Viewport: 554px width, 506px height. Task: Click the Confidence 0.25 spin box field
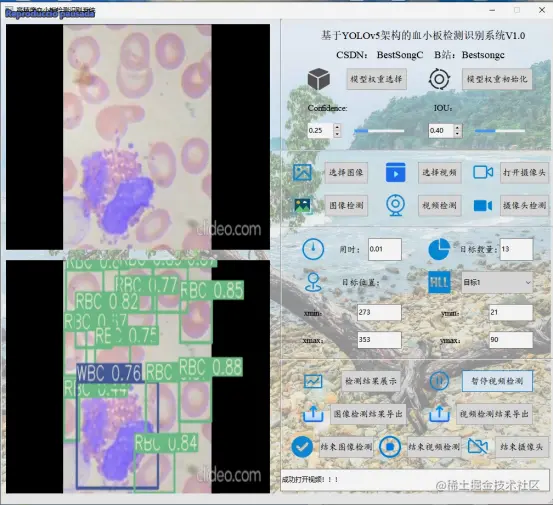(320, 130)
